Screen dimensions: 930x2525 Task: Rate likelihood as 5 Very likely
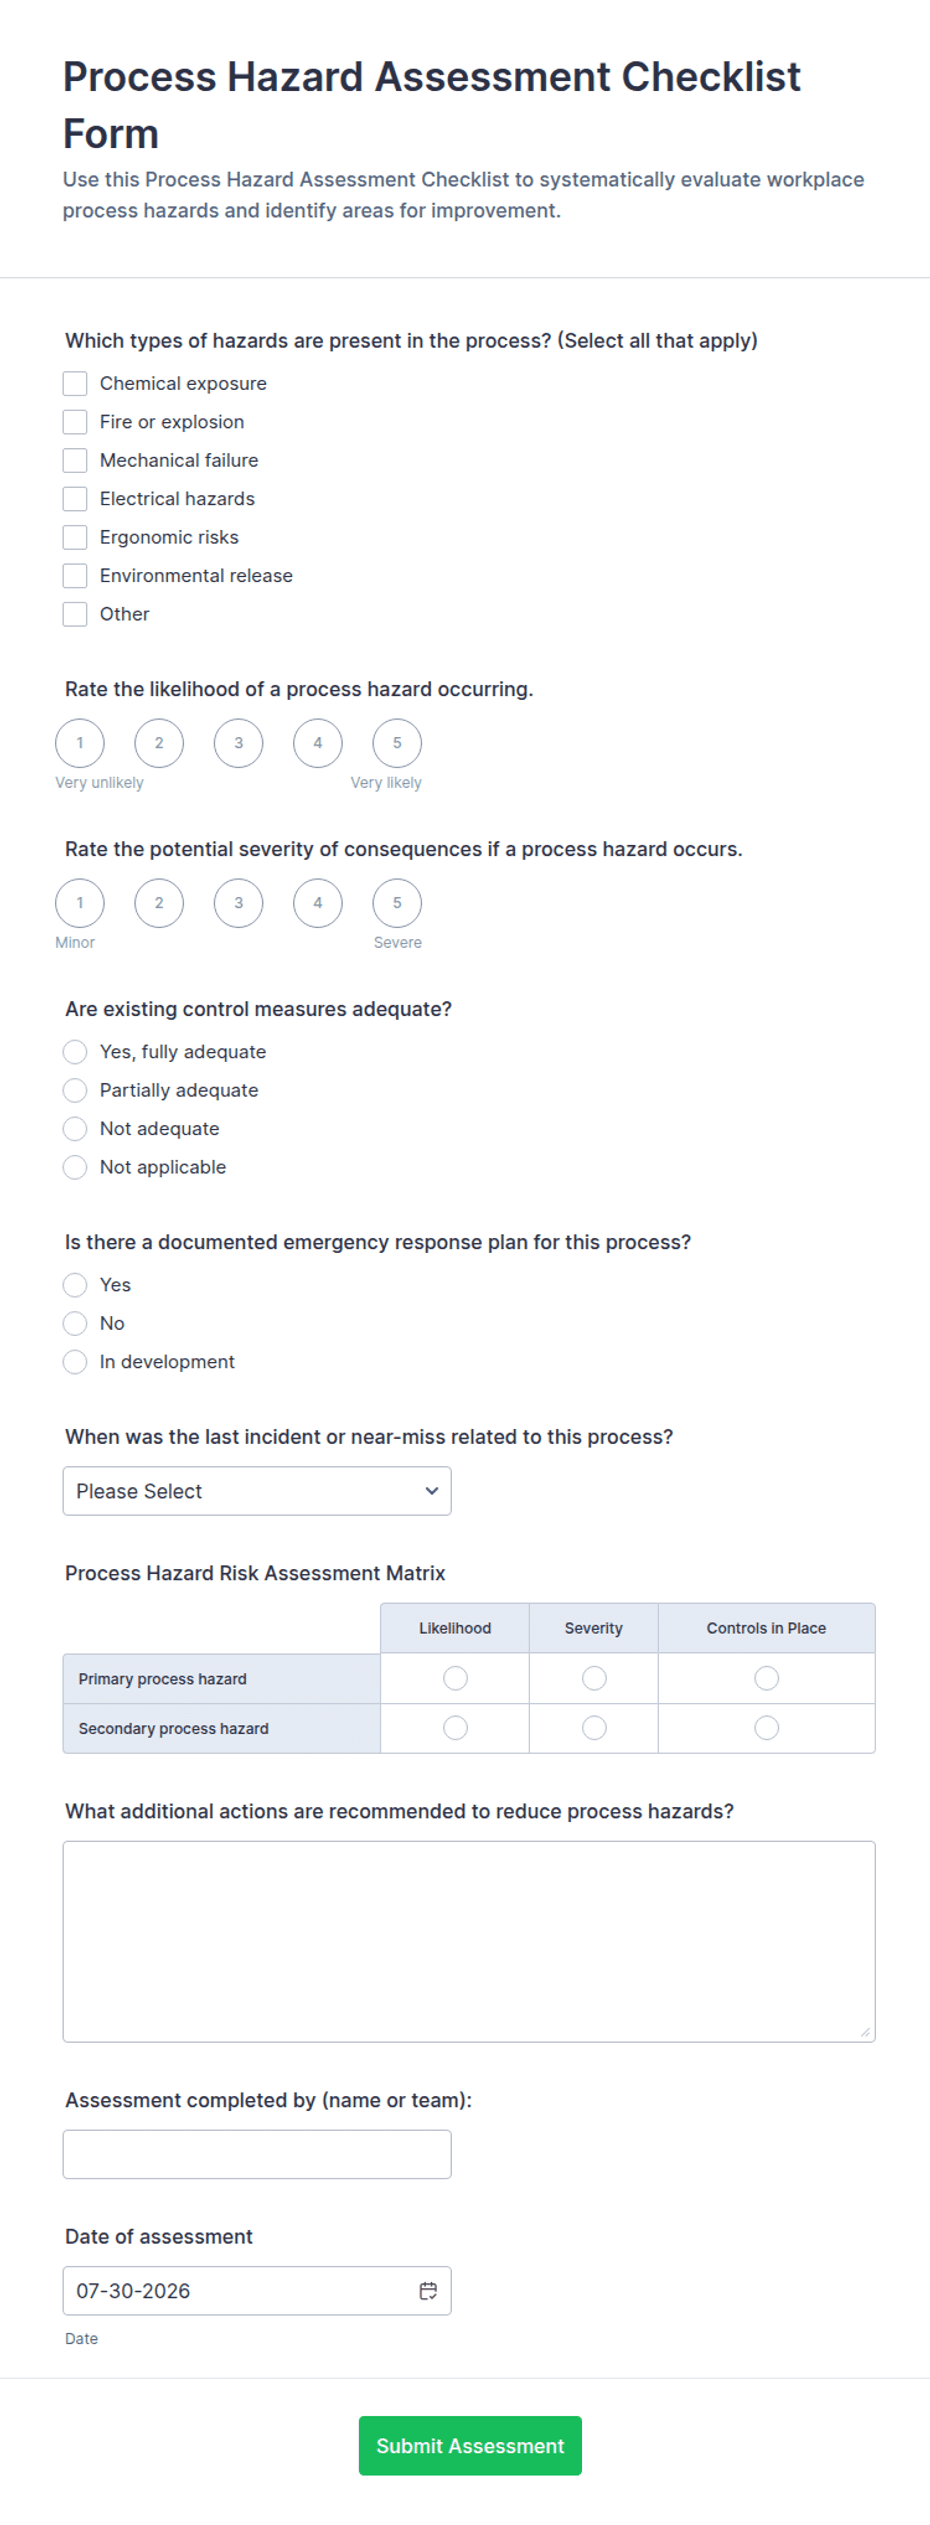tap(397, 743)
